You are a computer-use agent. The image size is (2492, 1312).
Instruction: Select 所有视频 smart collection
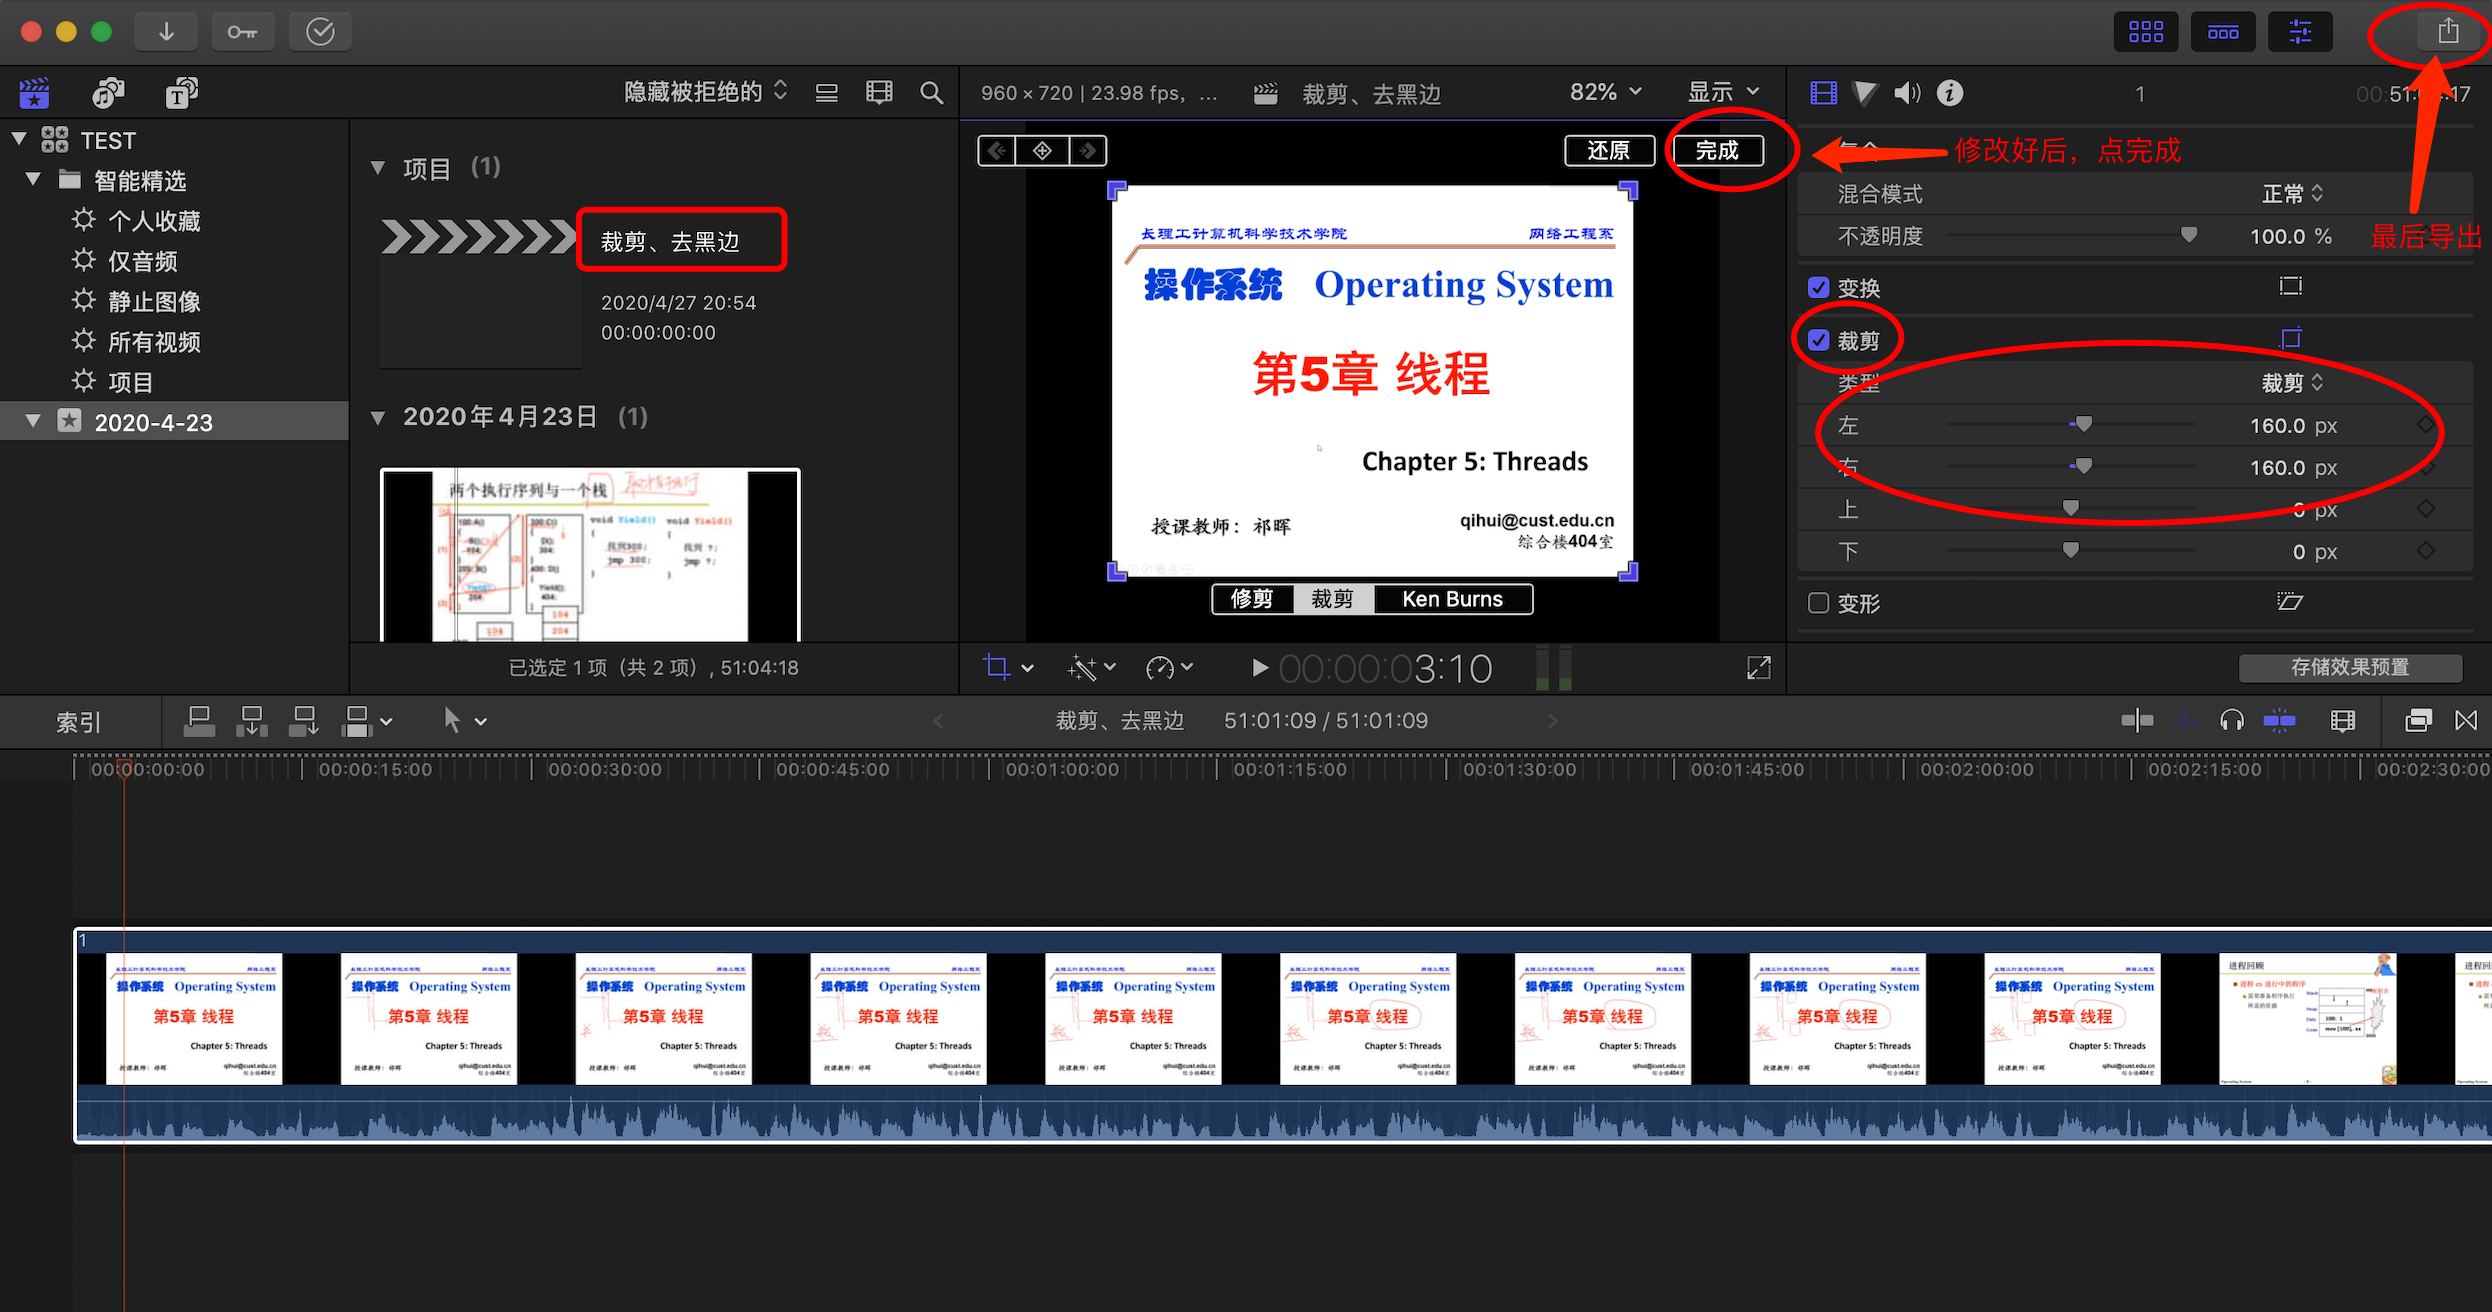[x=154, y=342]
